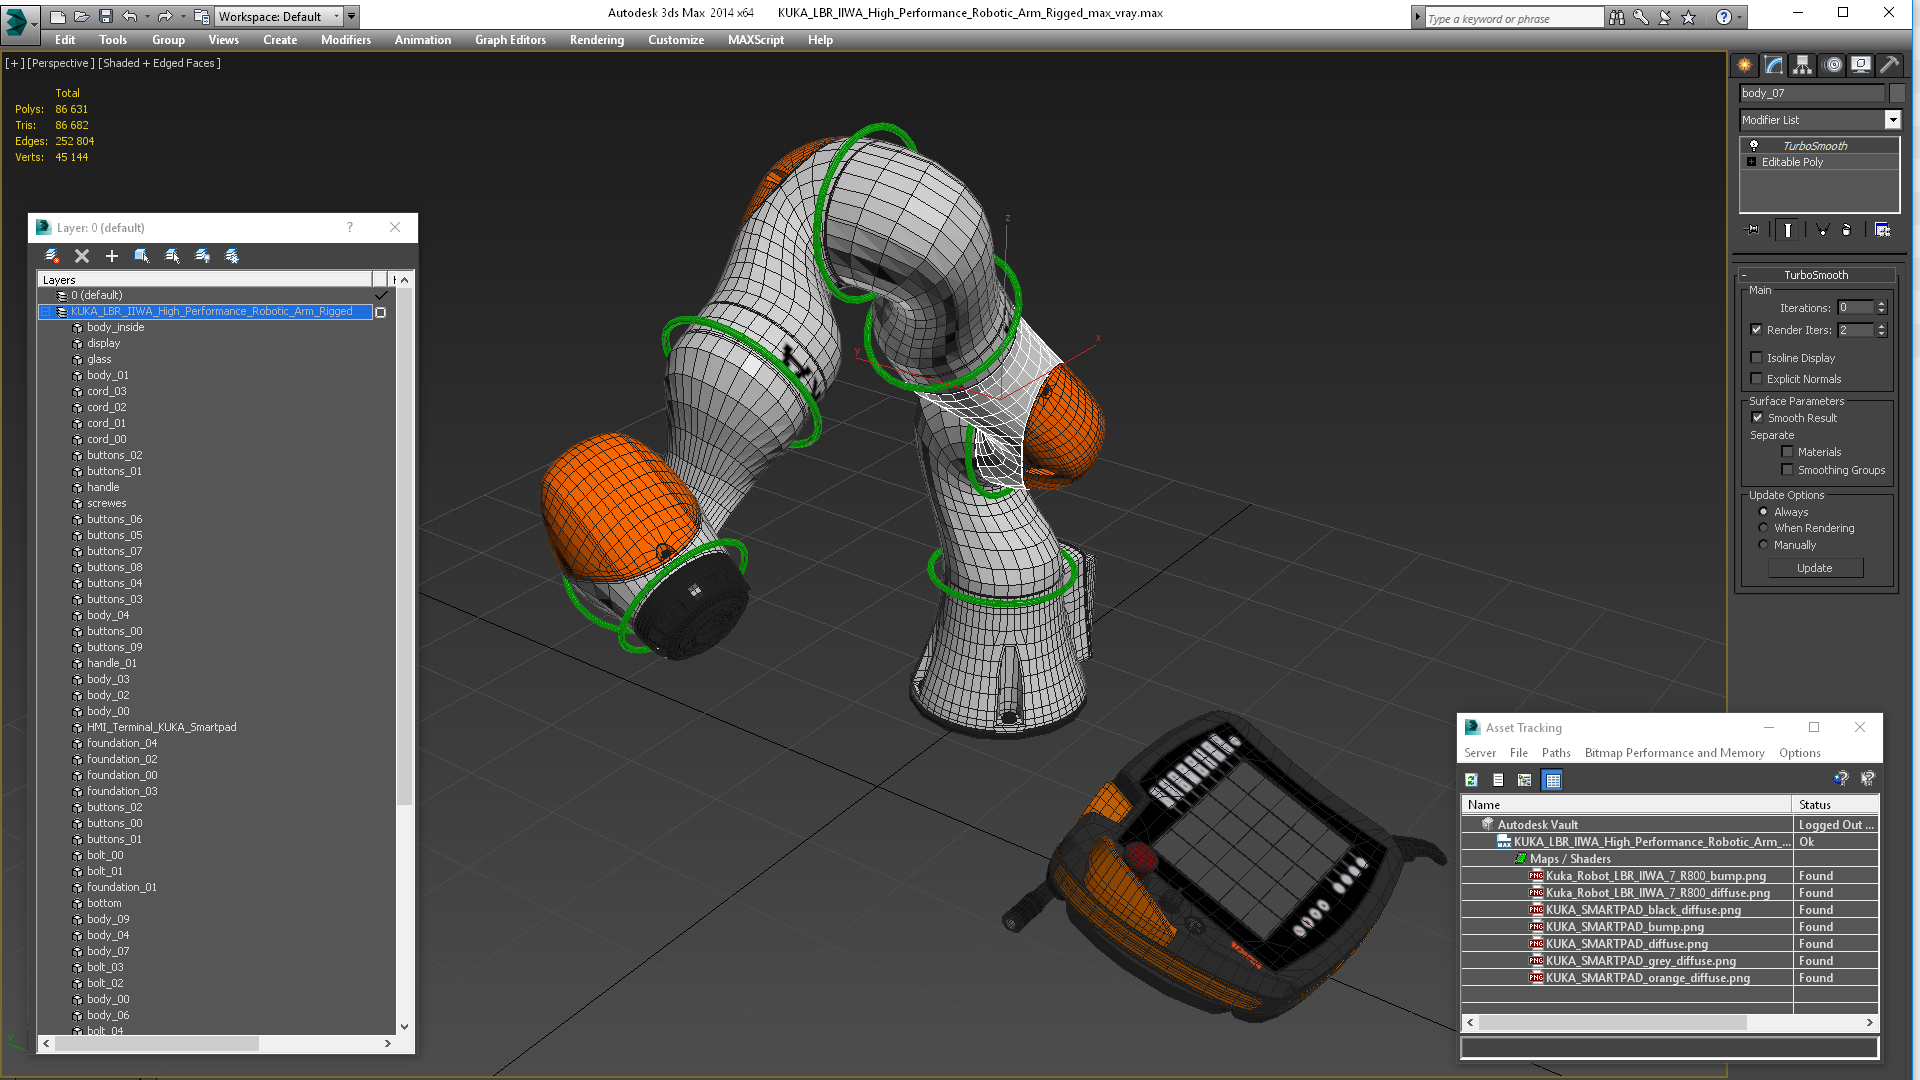
Task: Click the Help question mark icon
Action: 1723,17
